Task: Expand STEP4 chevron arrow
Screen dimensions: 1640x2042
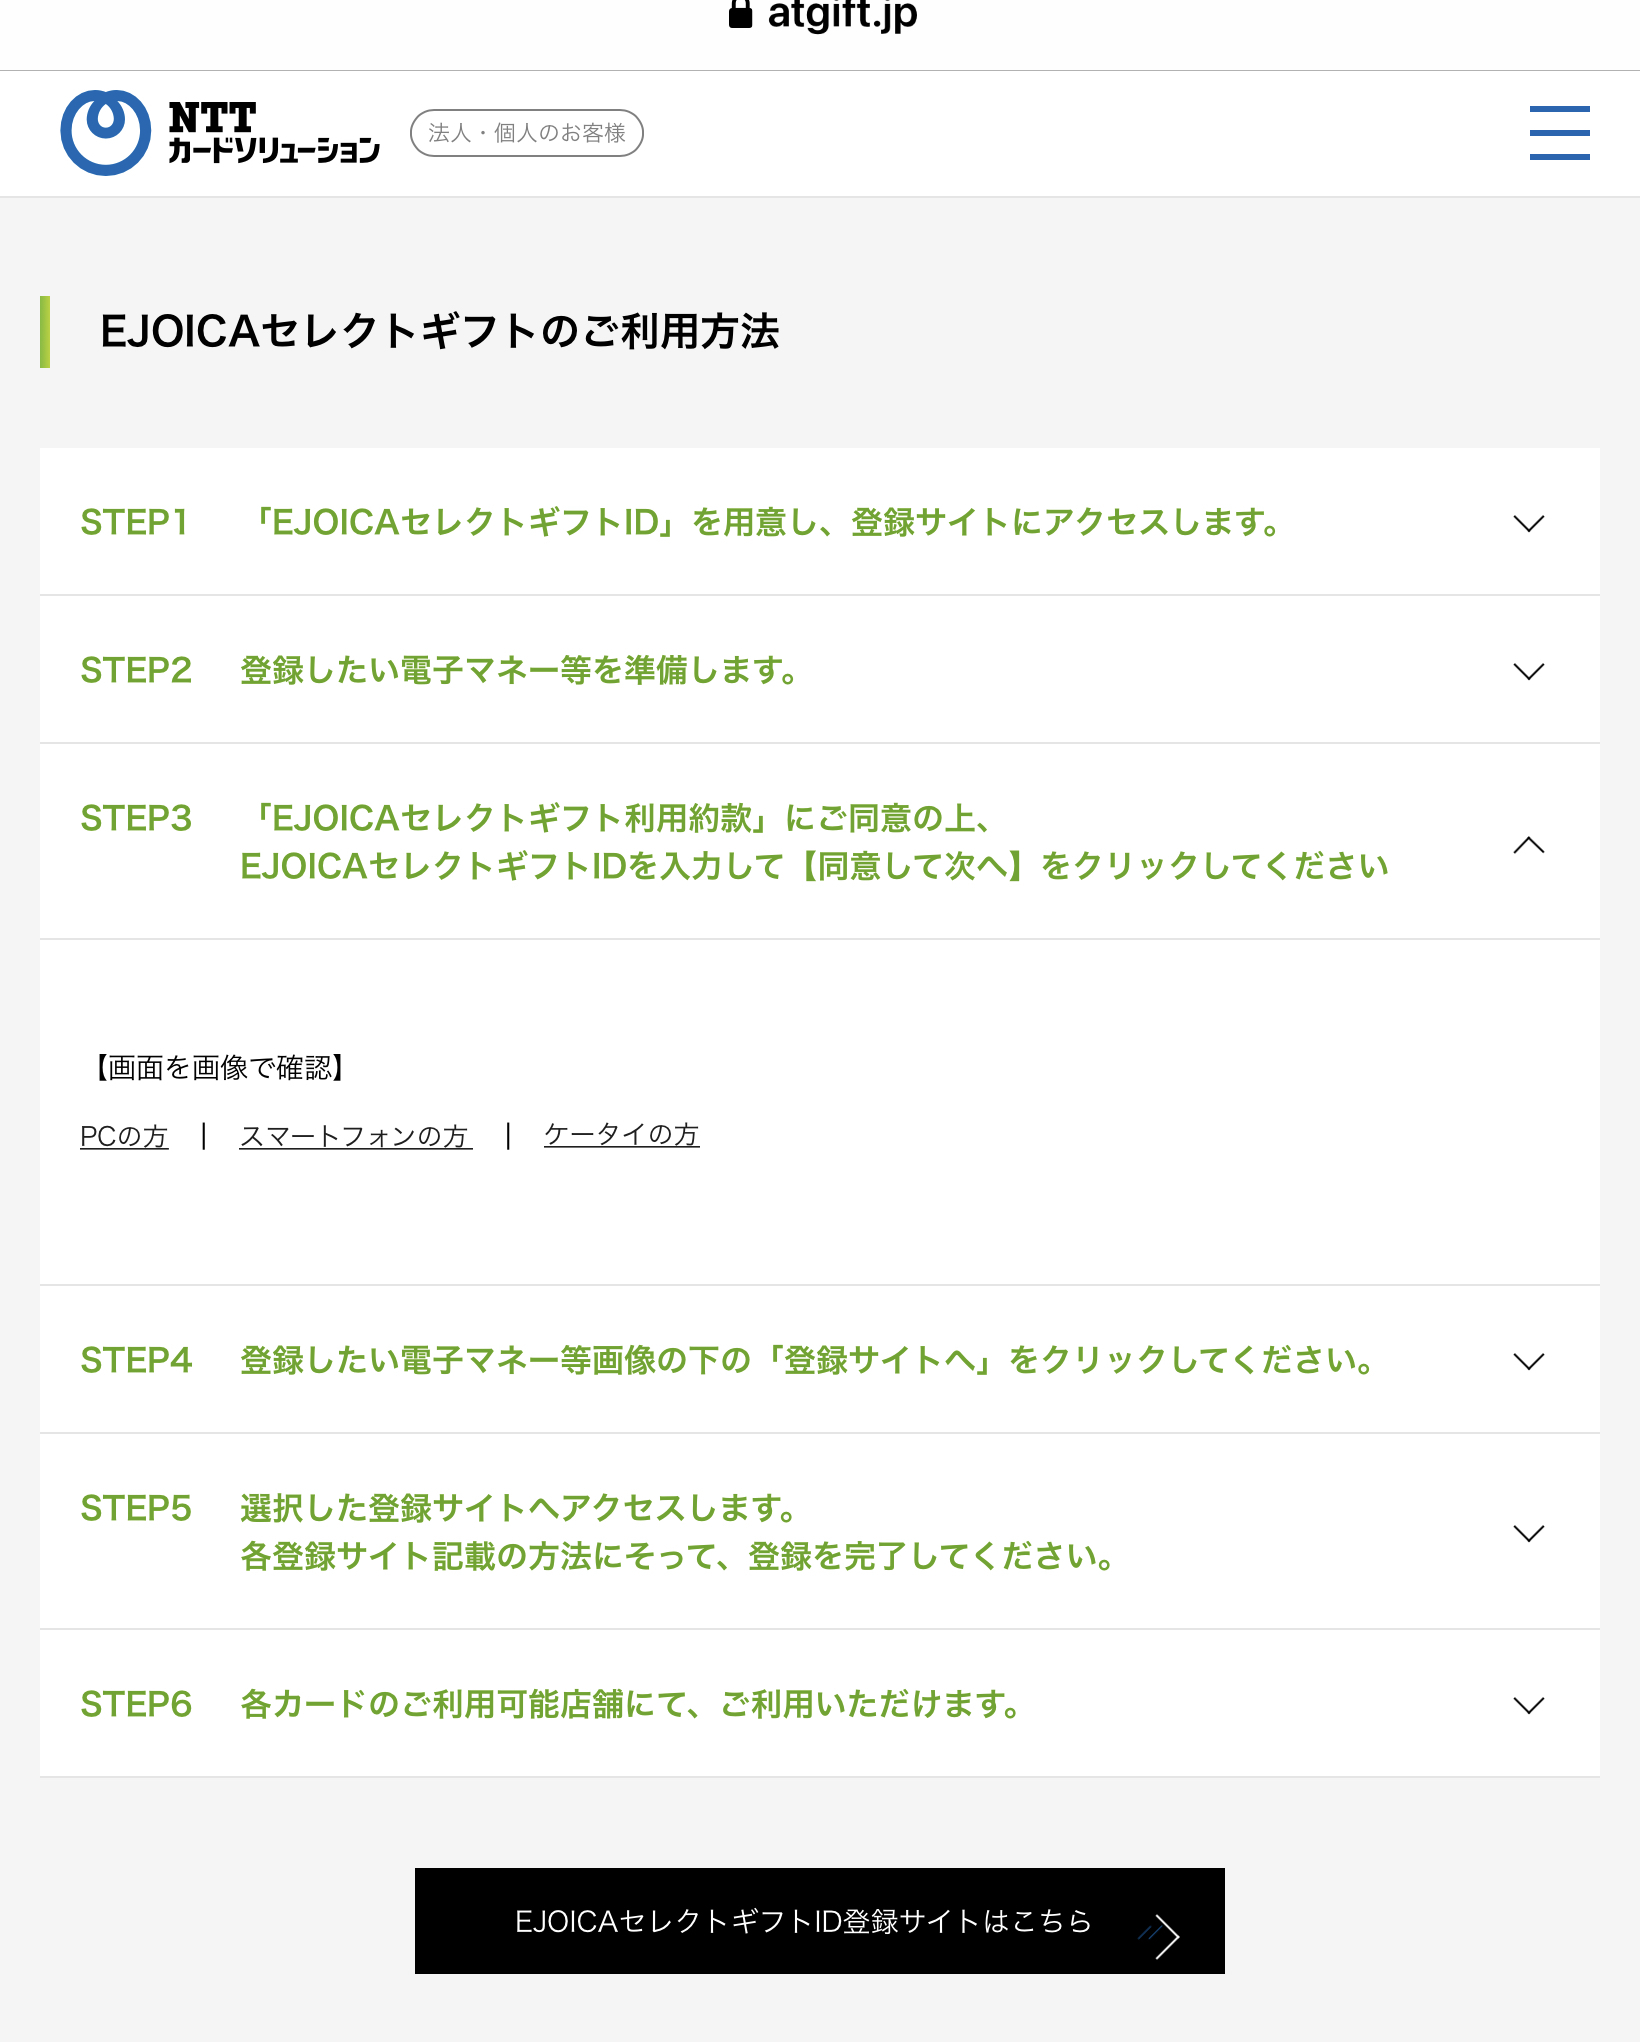Action: (1528, 1361)
